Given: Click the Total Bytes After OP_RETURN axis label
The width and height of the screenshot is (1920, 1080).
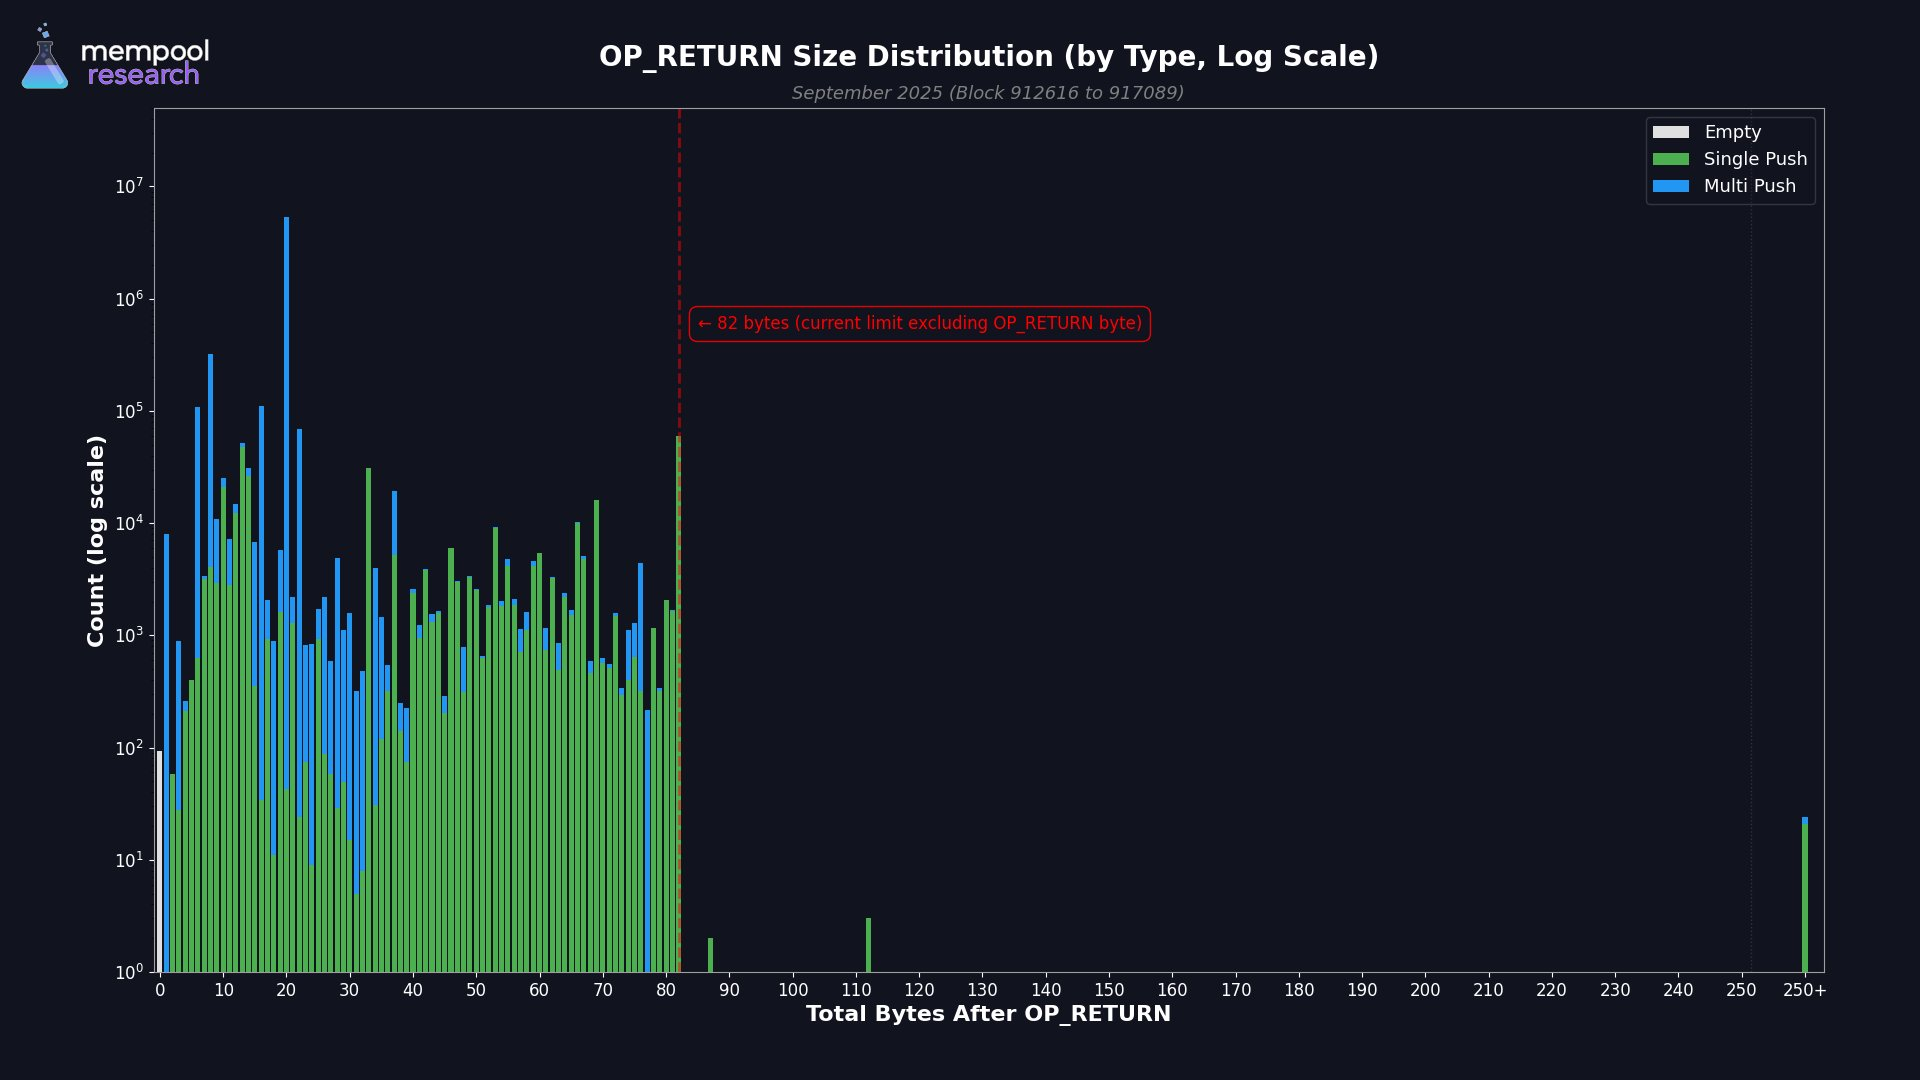Looking at the screenshot, I should tap(988, 1014).
